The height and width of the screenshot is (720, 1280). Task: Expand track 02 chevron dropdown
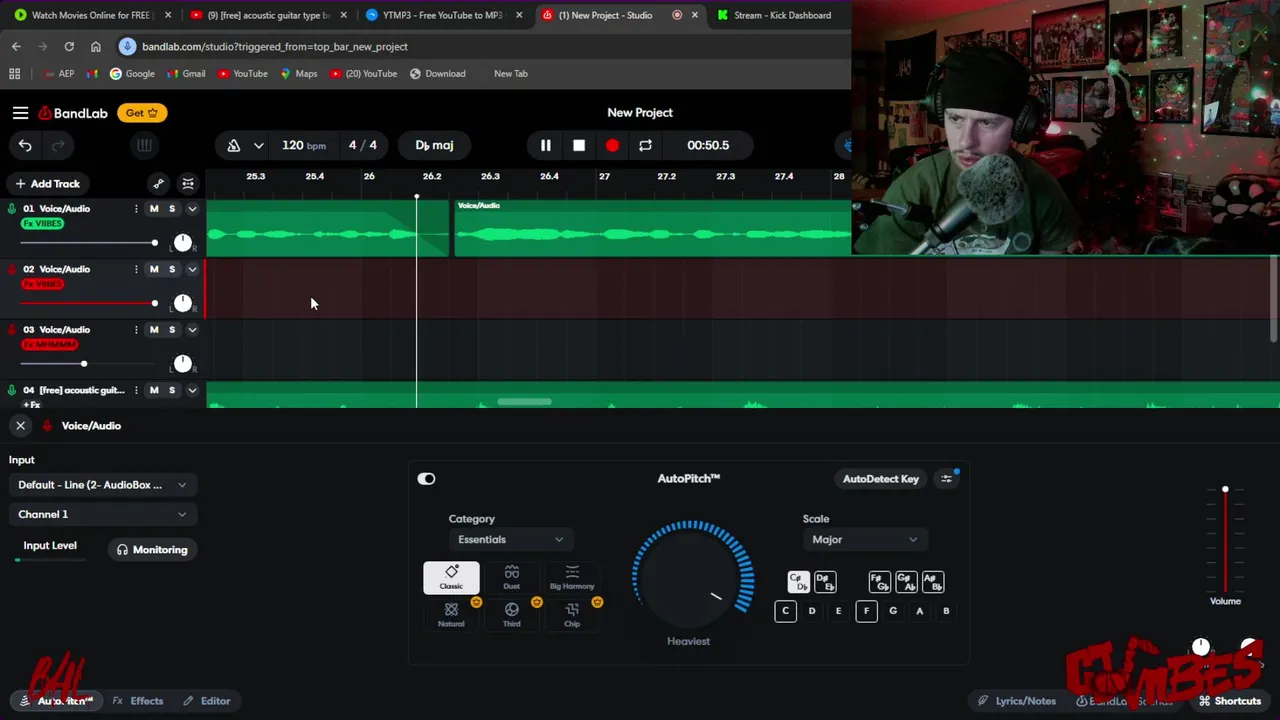(x=192, y=269)
